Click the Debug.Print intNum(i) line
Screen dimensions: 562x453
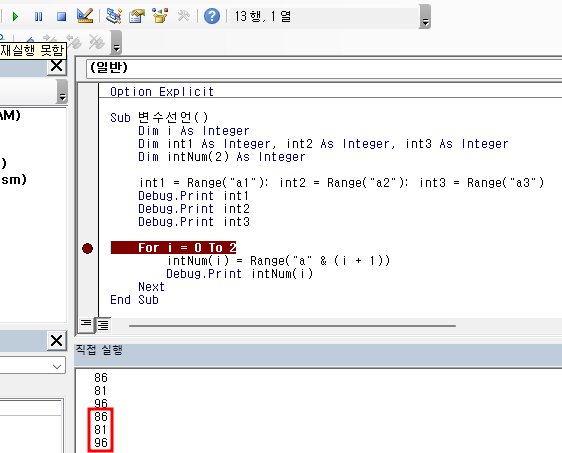coord(240,274)
